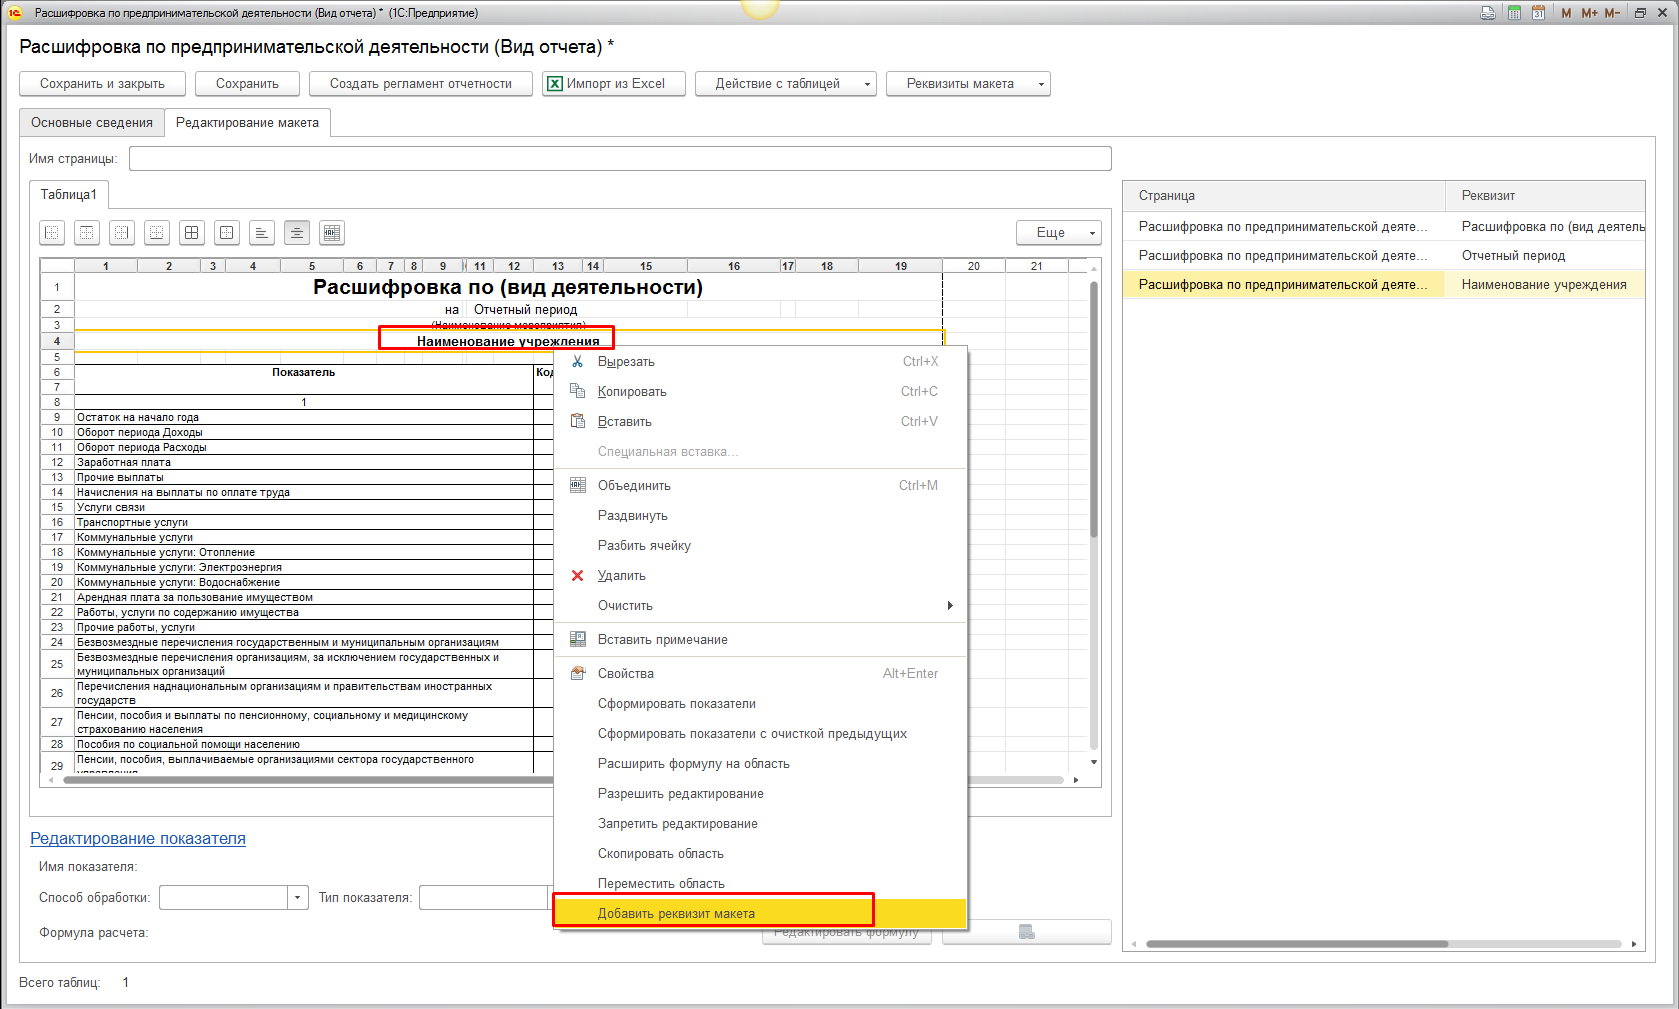This screenshot has height=1009, width=1679.
Task: Click the 'Имя страницы' input field
Action: (x=620, y=159)
